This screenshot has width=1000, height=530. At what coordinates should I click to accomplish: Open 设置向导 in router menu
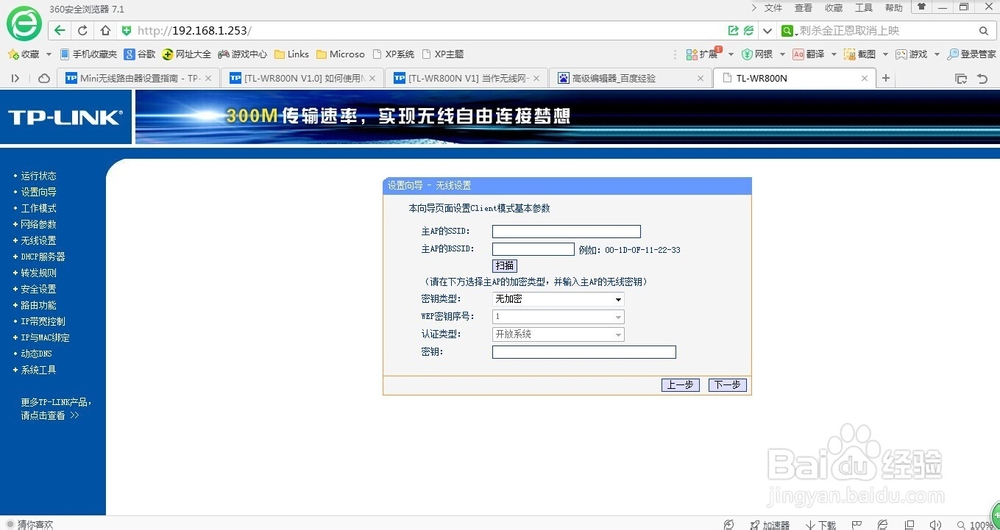point(38,192)
